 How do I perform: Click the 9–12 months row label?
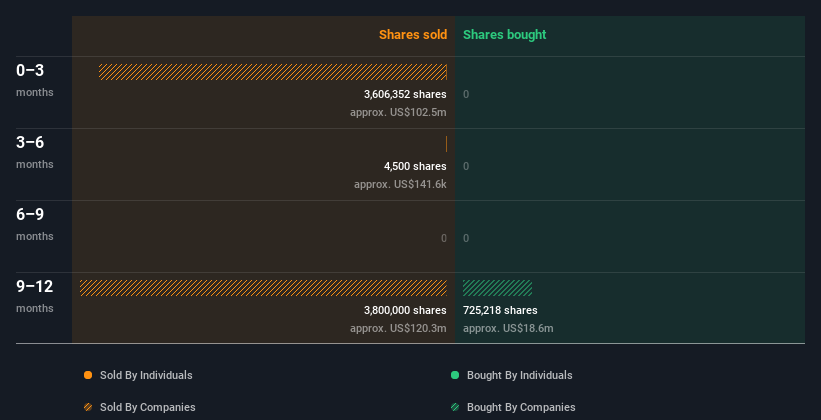click(35, 296)
